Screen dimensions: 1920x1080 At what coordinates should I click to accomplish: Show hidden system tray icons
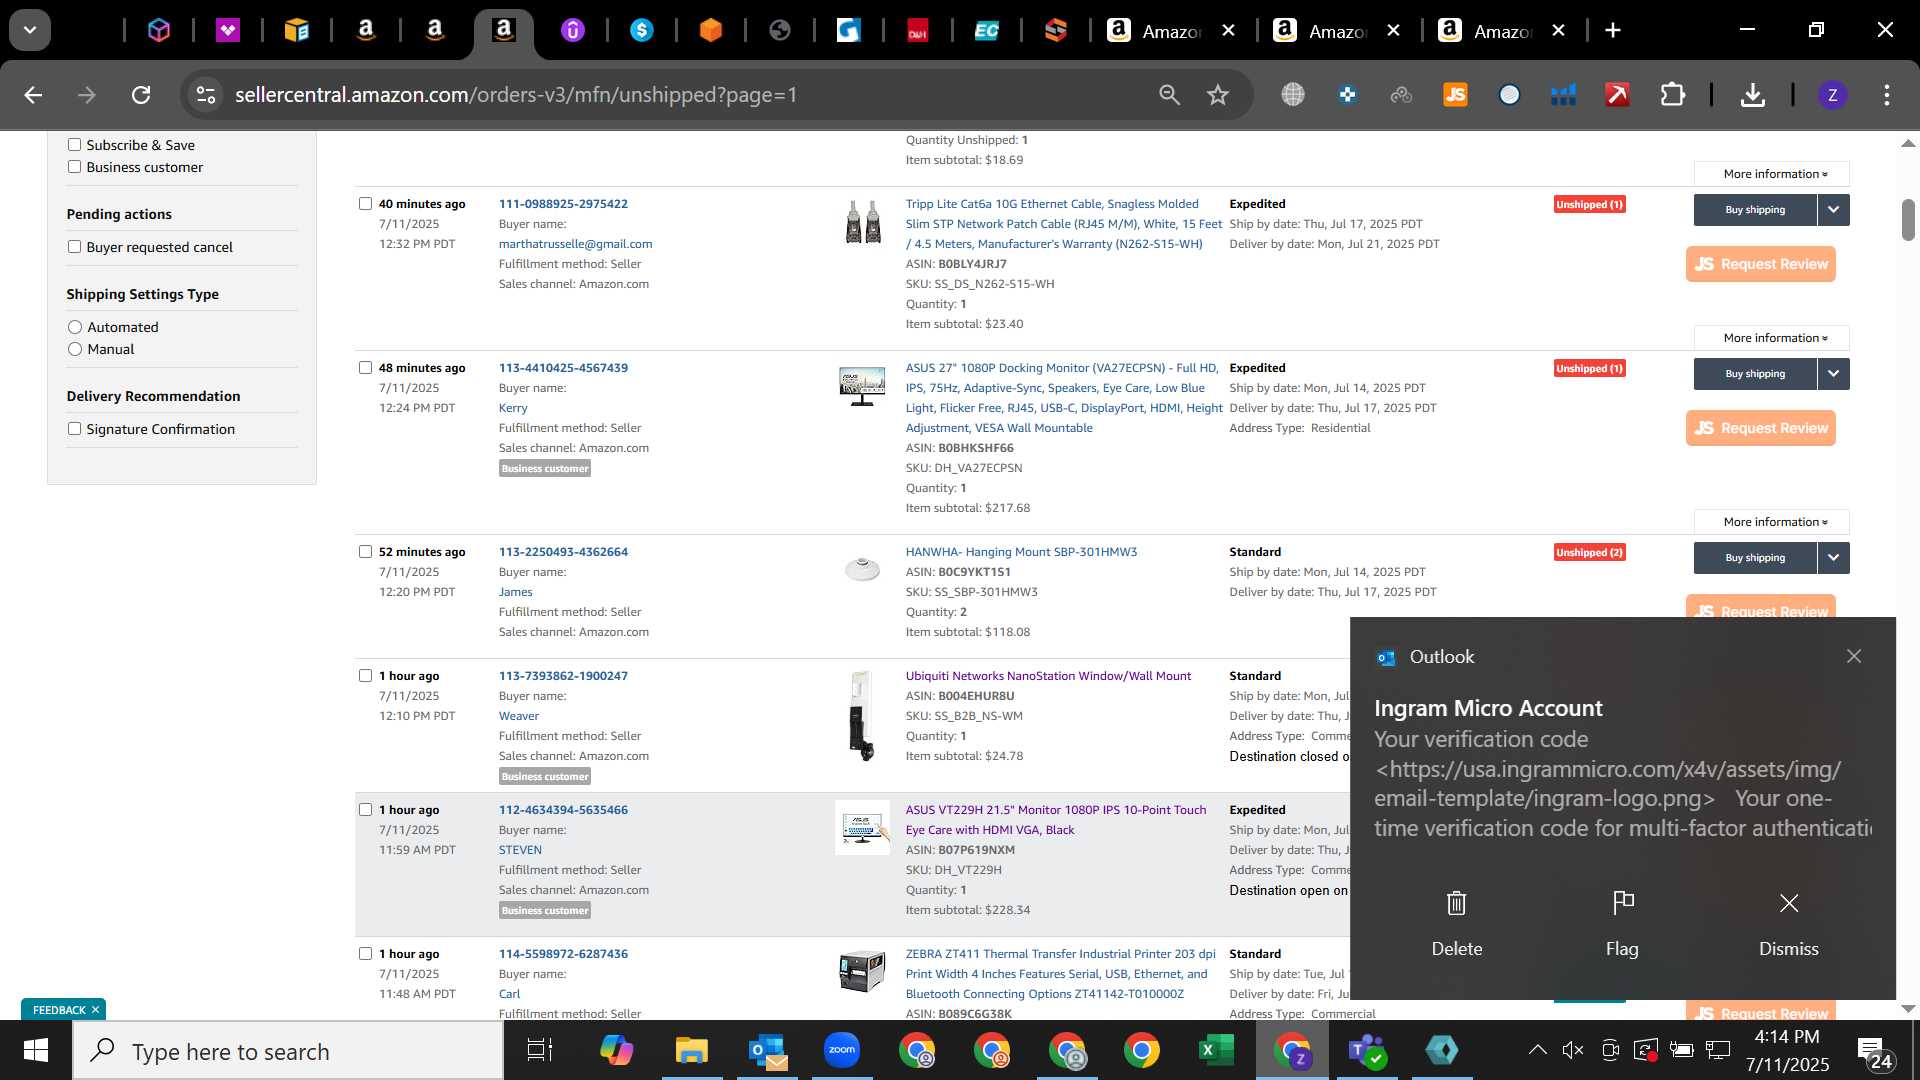1537,1050
